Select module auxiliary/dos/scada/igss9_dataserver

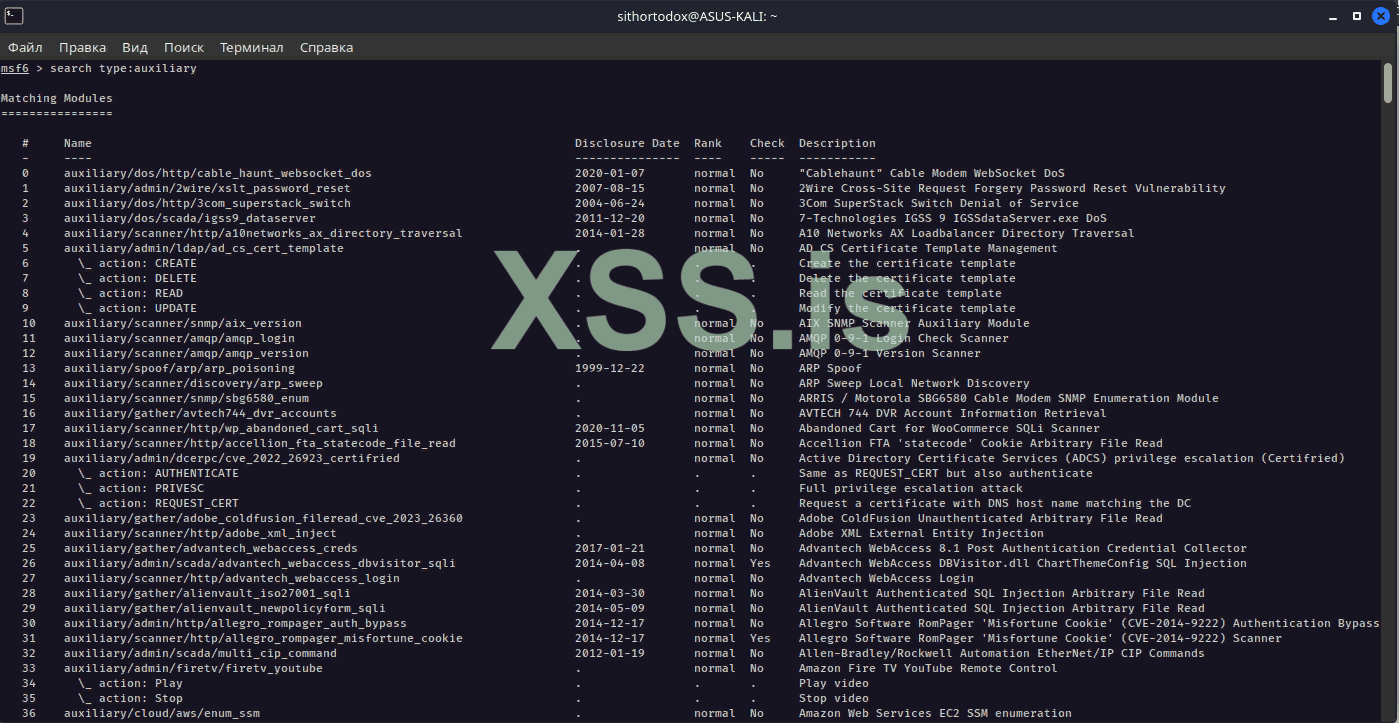tap(190, 218)
